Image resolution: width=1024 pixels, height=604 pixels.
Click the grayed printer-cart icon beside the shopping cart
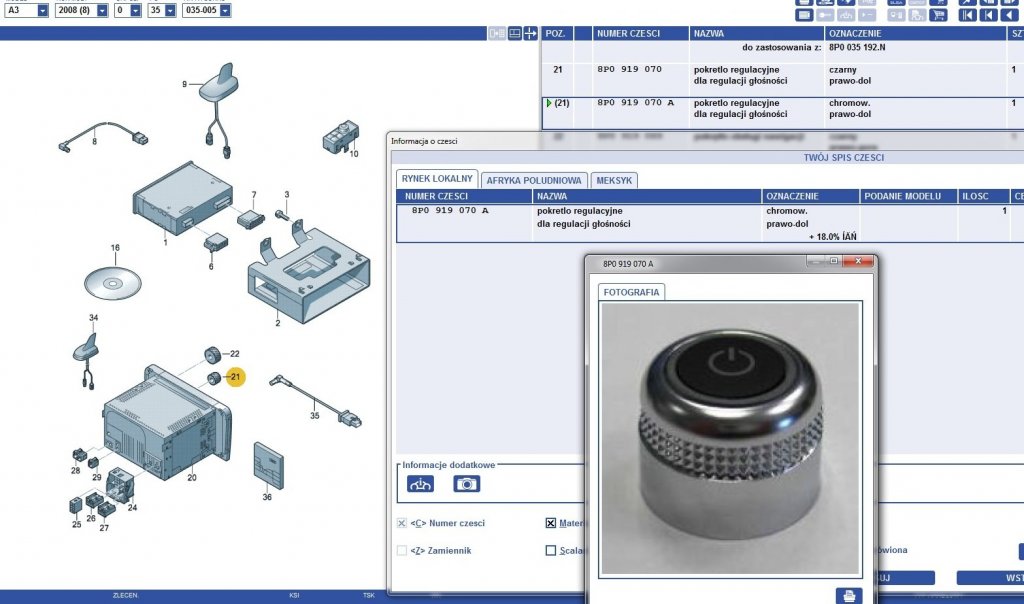(918, 14)
